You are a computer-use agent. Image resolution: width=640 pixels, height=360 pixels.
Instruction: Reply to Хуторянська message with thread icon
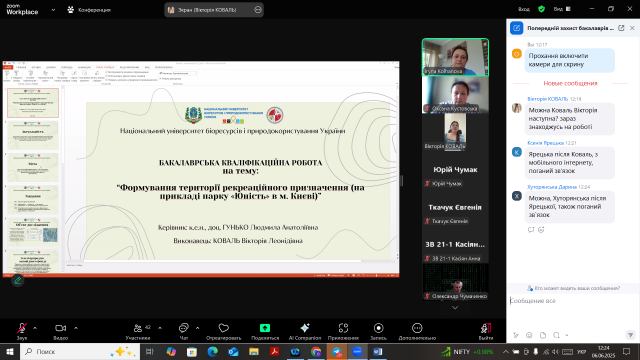point(531,230)
